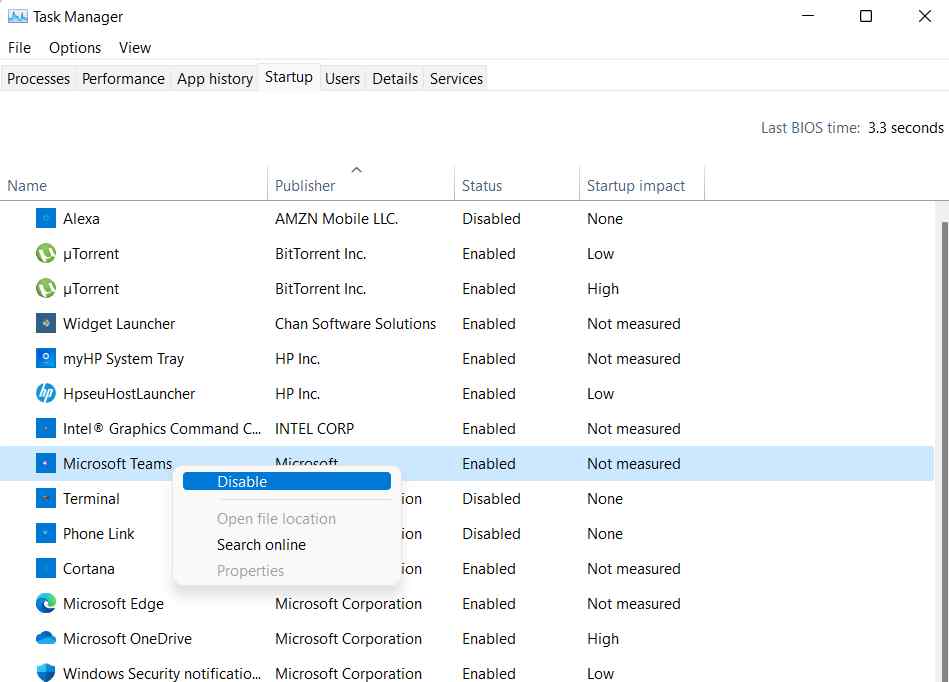Click the µTorrent icon with Low impact
This screenshot has height=682, width=949.
tap(45, 253)
